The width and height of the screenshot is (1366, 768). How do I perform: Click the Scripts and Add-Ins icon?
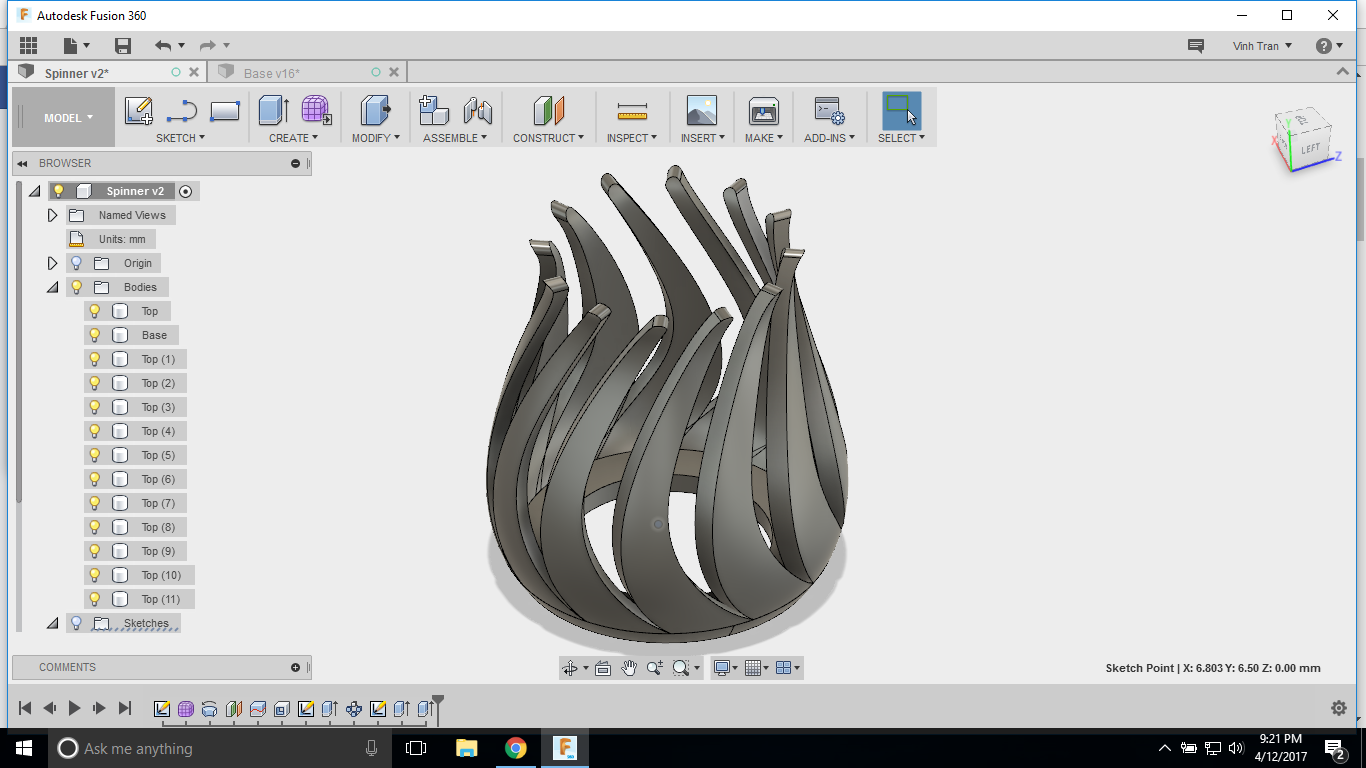click(x=829, y=110)
